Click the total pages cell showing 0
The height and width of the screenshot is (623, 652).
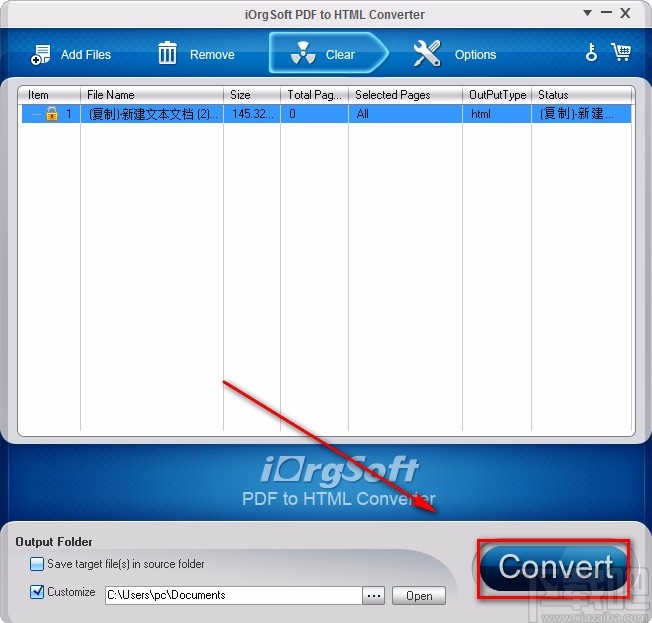point(314,114)
